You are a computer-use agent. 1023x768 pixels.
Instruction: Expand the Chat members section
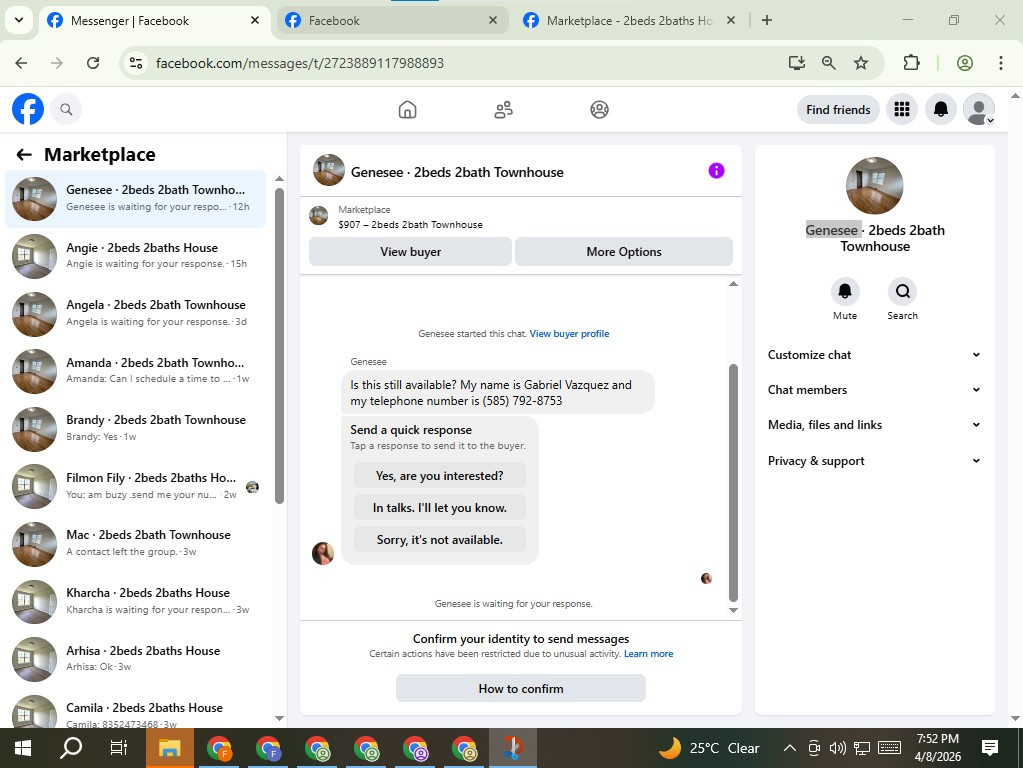coord(874,390)
